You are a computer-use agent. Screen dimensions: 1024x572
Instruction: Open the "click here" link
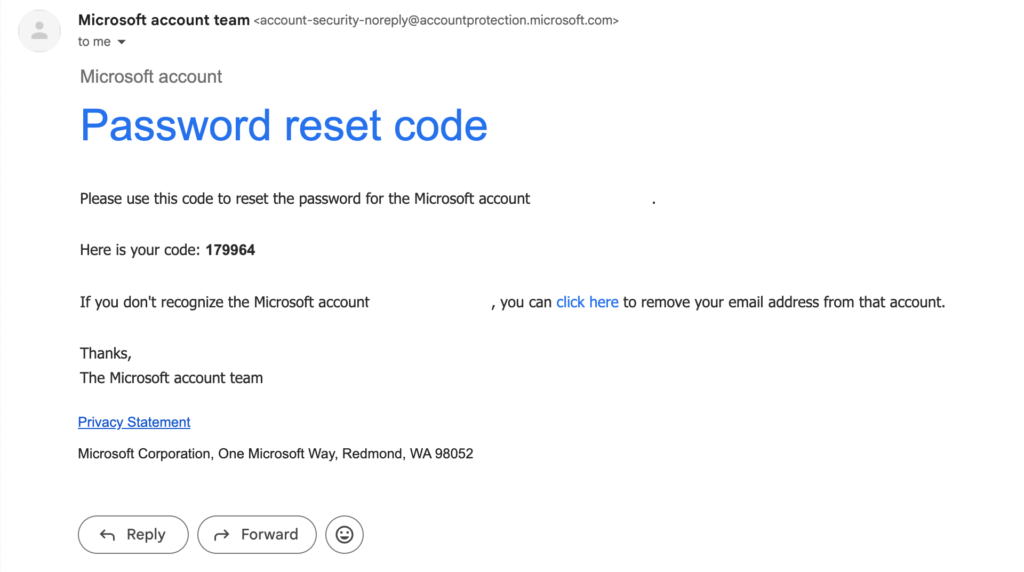click(587, 302)
